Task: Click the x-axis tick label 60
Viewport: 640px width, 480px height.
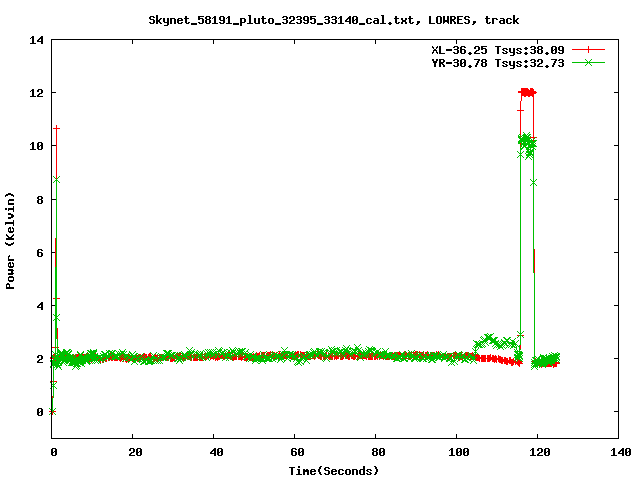Action: pos(297,452)
